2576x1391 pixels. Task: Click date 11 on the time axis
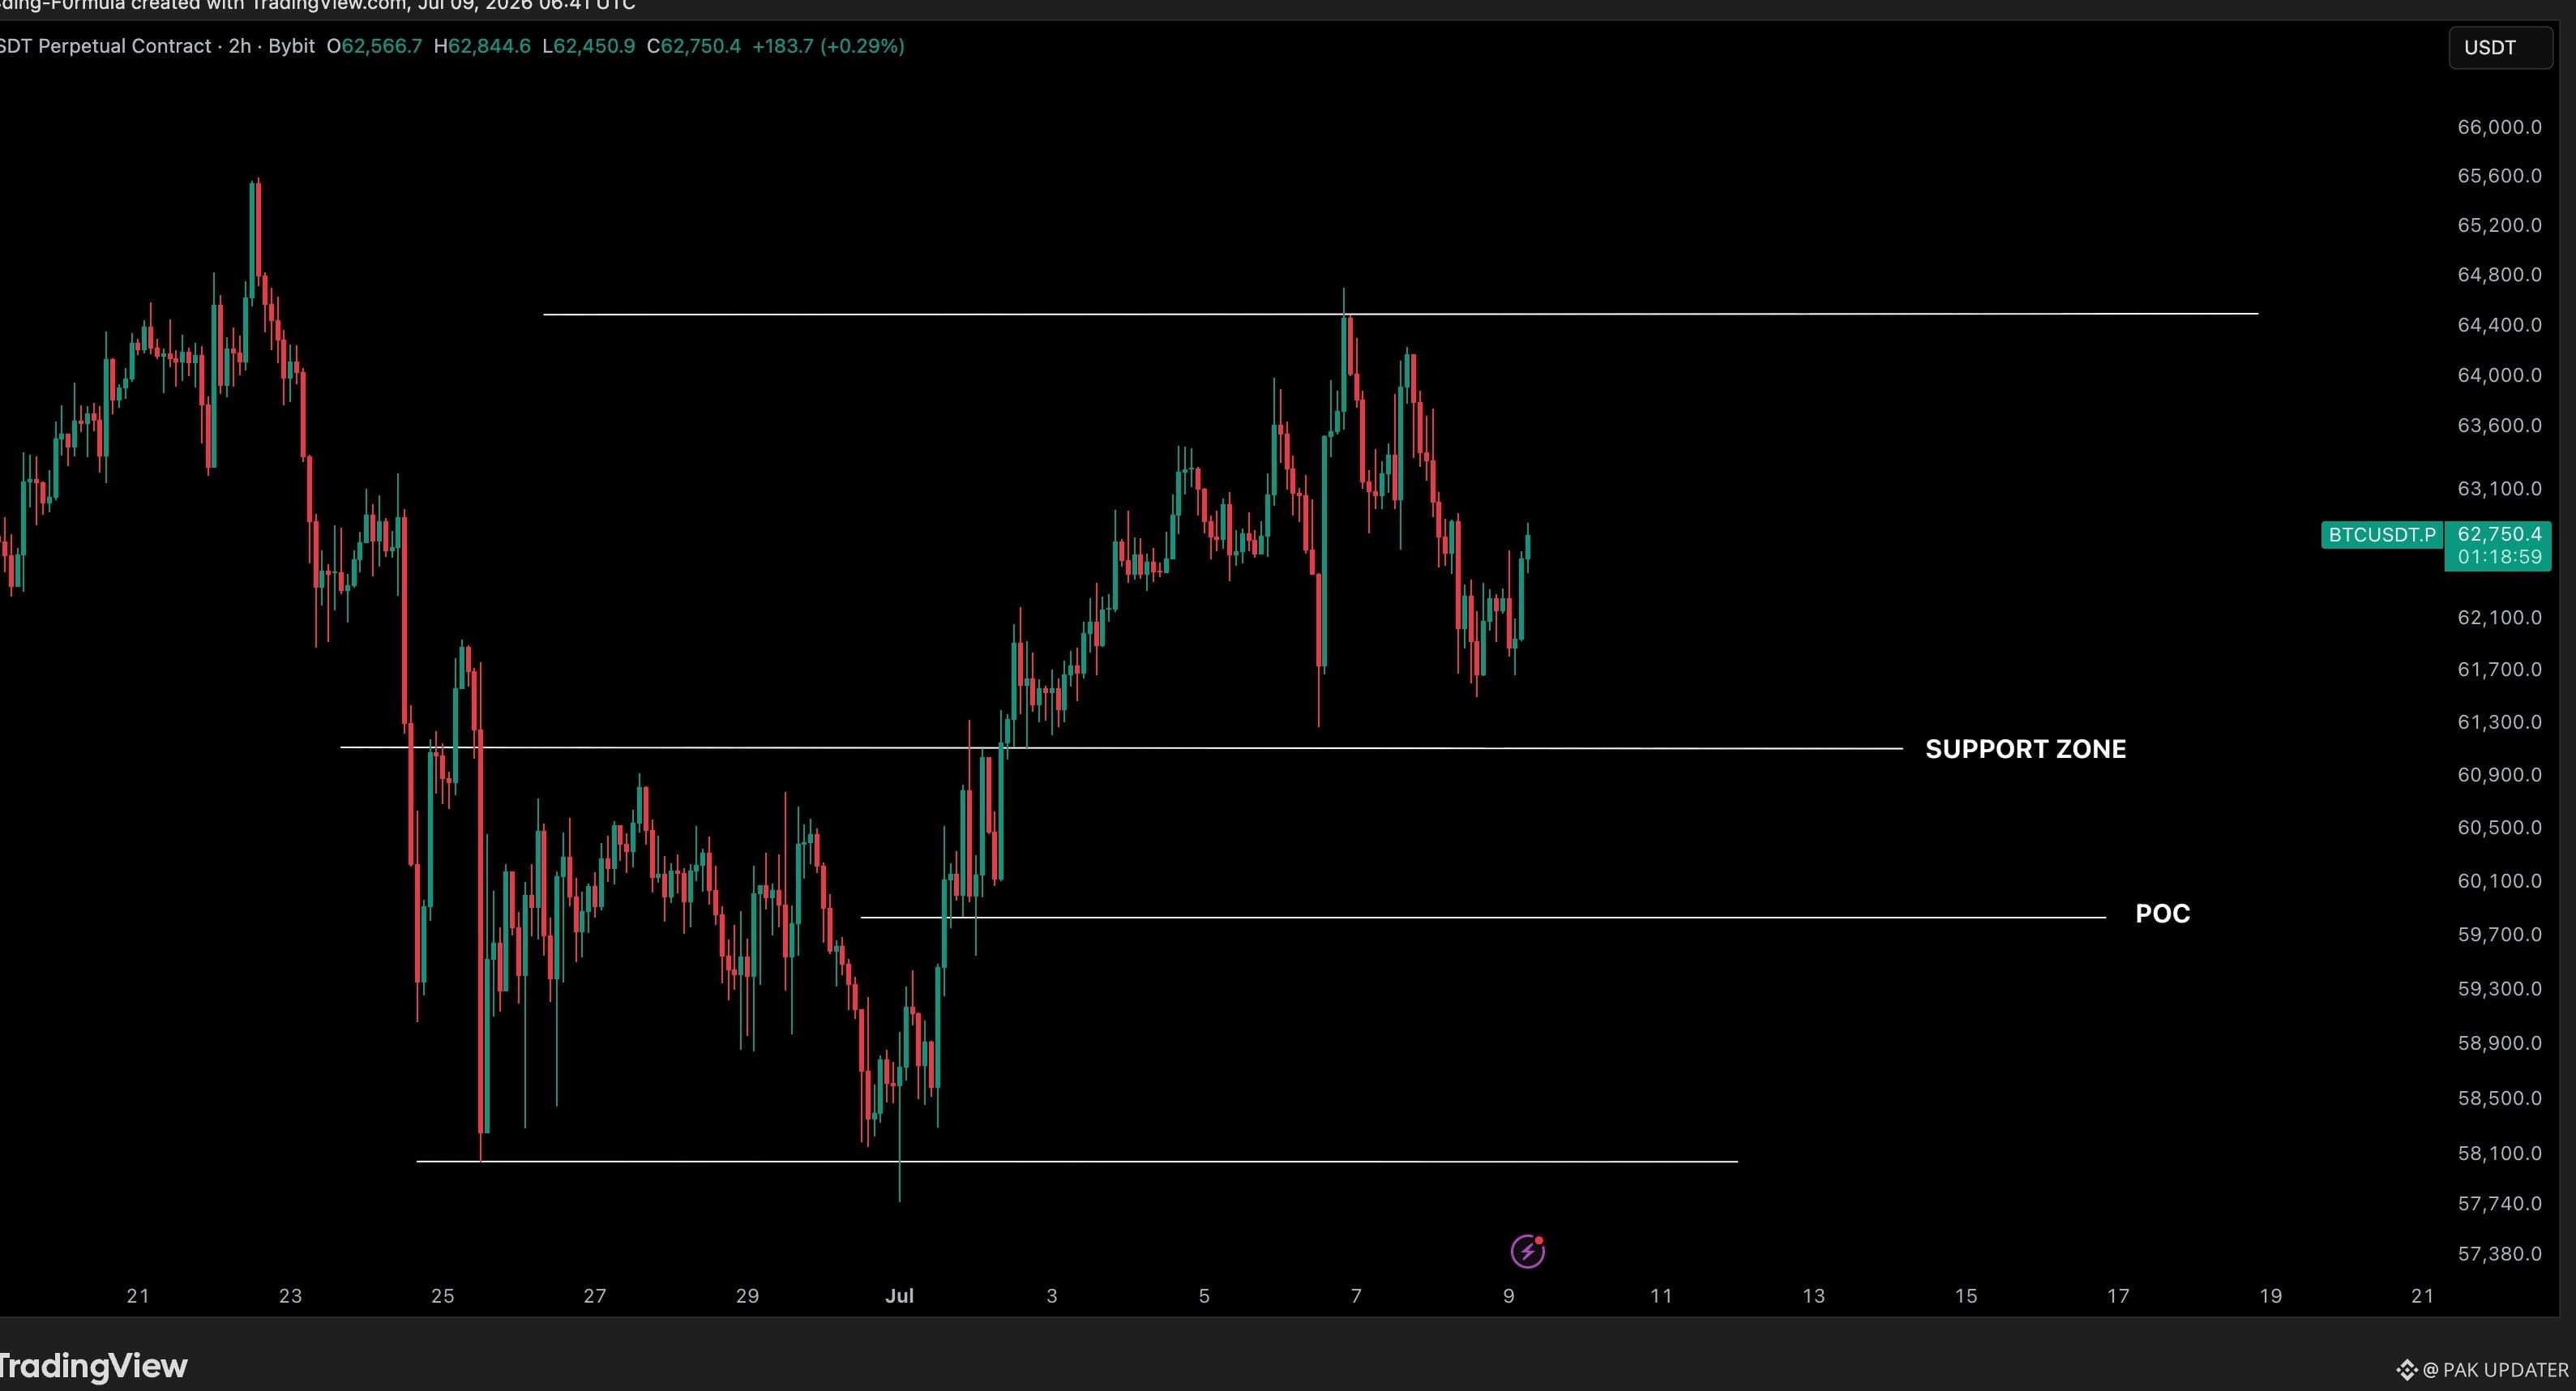(1661, 1296)
